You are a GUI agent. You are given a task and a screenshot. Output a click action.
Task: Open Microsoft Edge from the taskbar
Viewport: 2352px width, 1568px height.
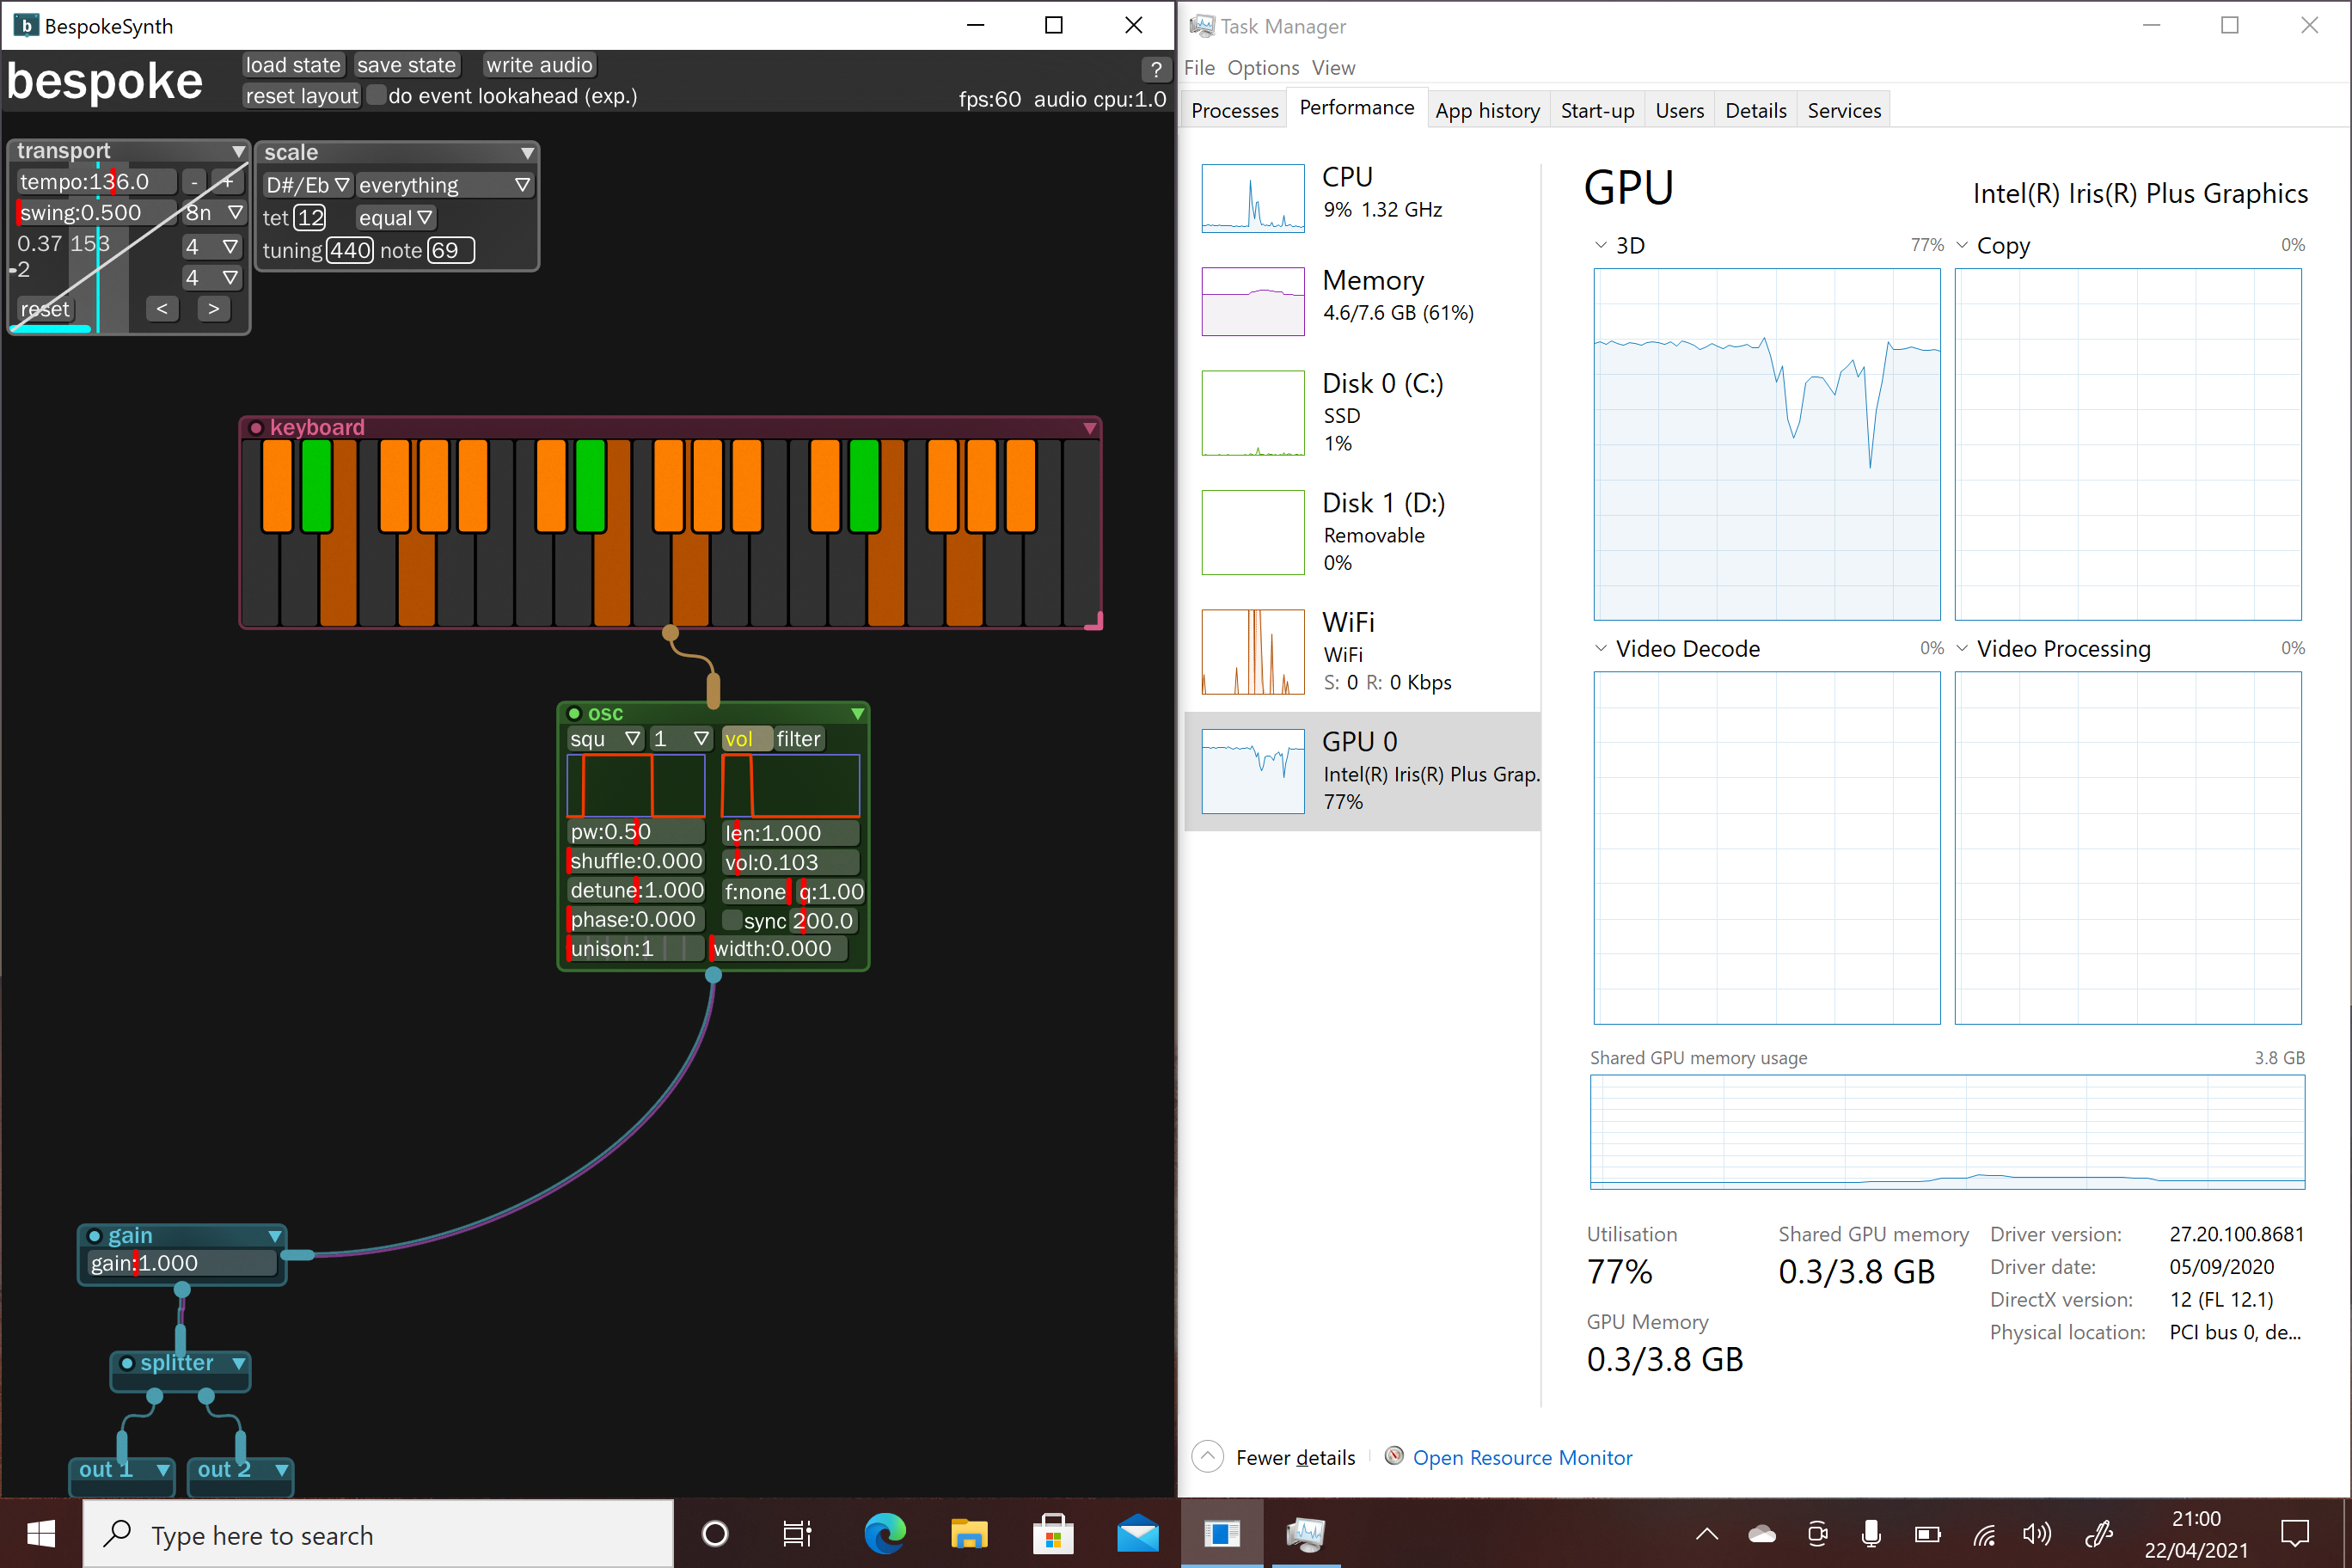click(x=884, y=1534)
